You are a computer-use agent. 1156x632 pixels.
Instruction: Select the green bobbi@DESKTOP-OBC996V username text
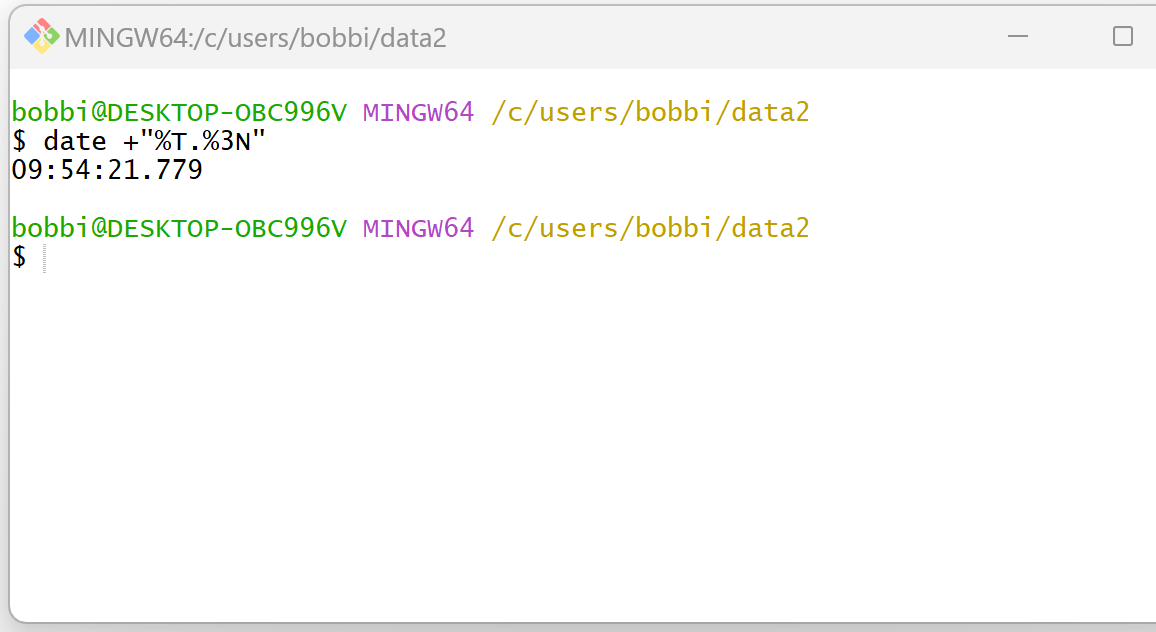click(178, 112)
